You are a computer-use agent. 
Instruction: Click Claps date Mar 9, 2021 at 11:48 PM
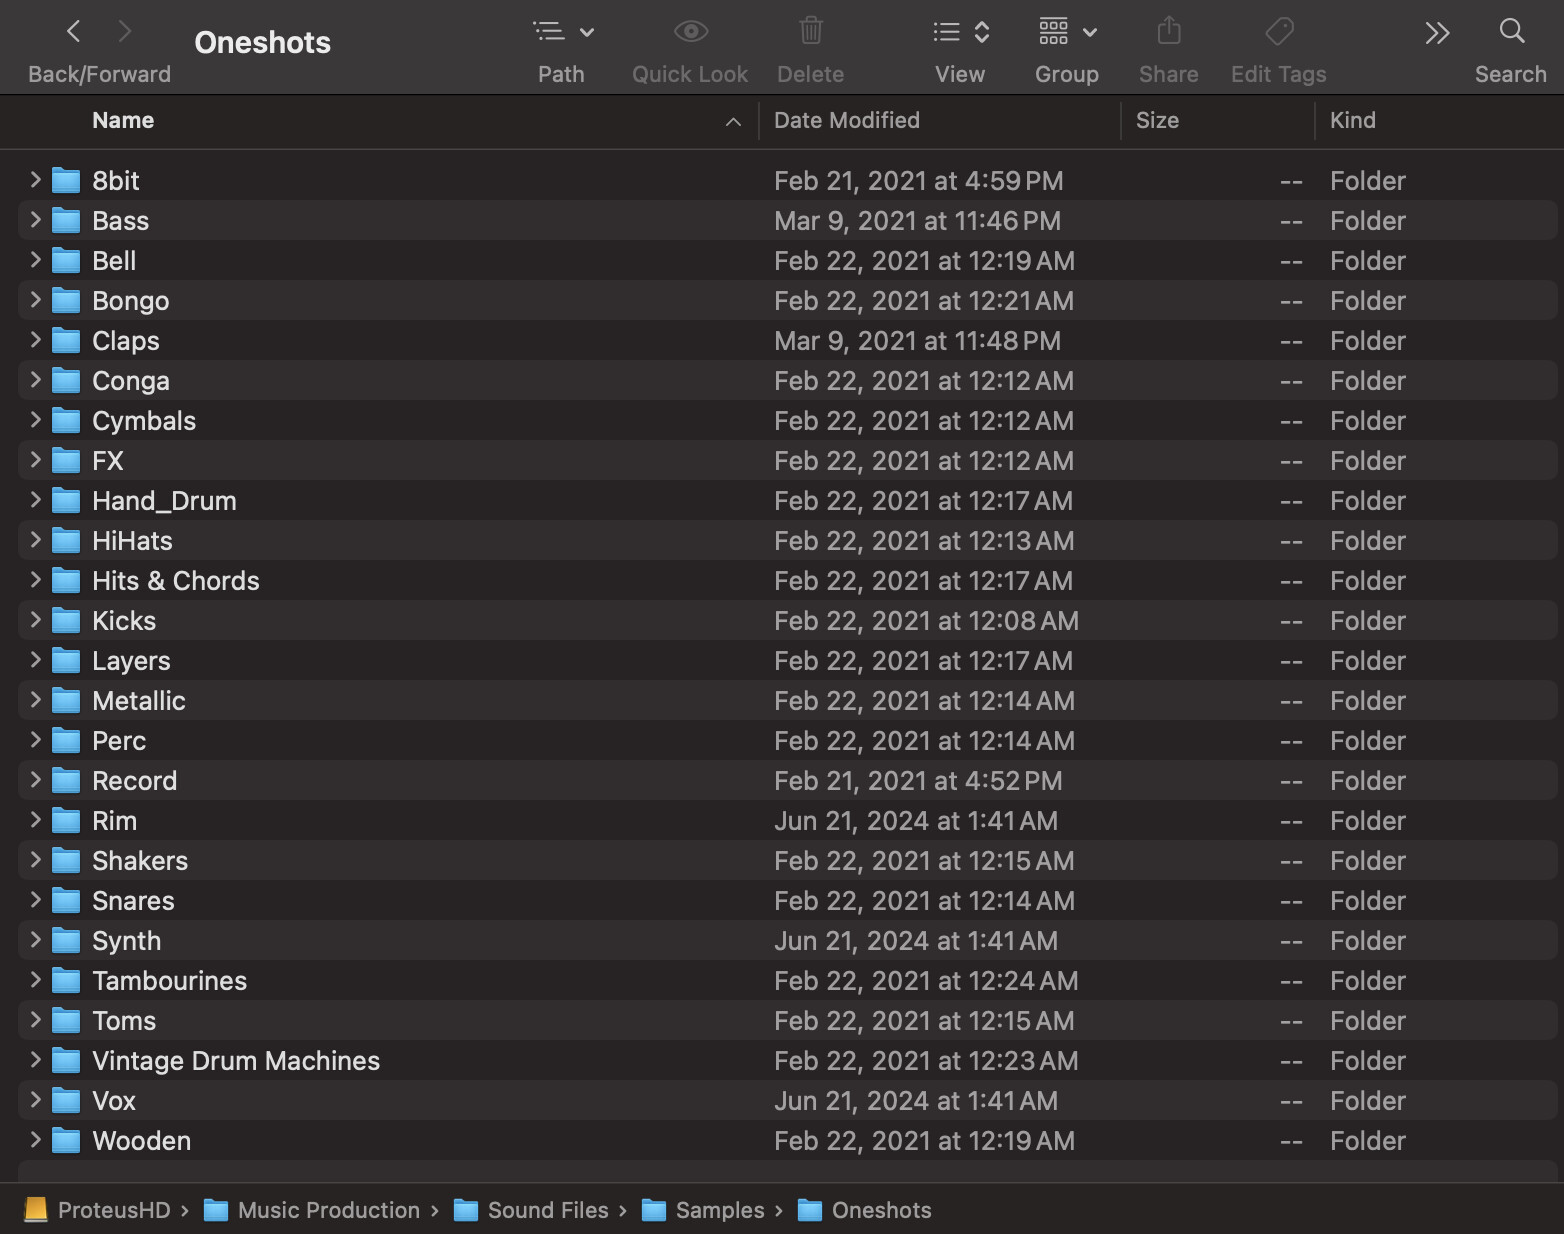[x=917, y=341]
